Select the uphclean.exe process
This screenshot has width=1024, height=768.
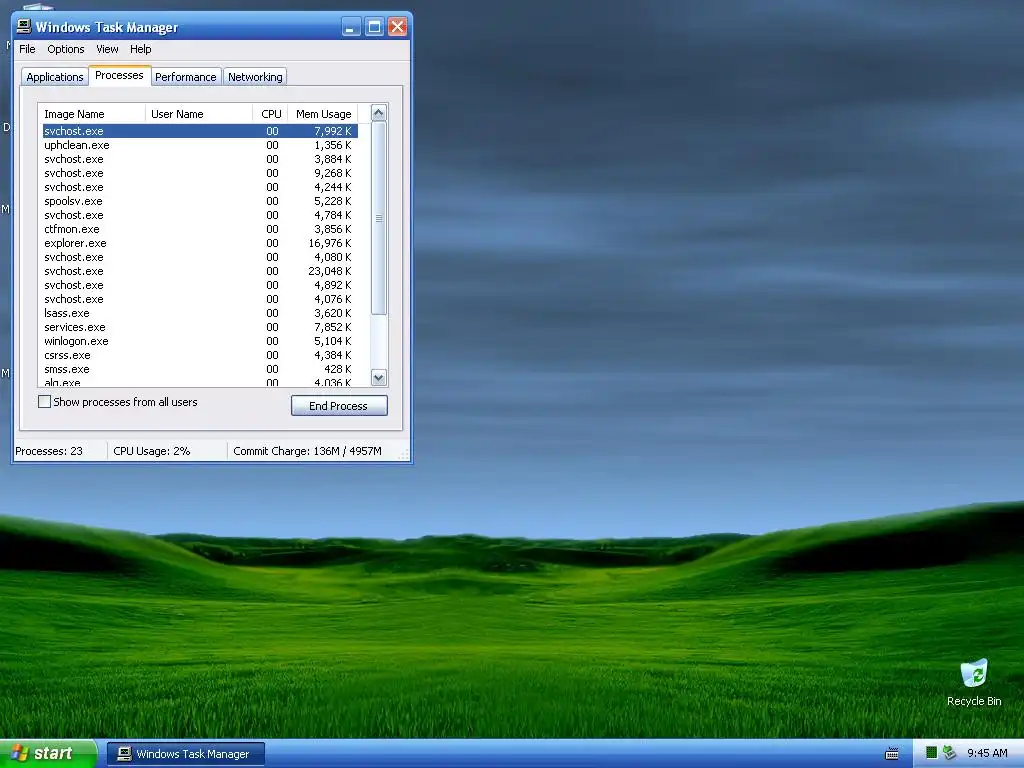pos(200,145)
